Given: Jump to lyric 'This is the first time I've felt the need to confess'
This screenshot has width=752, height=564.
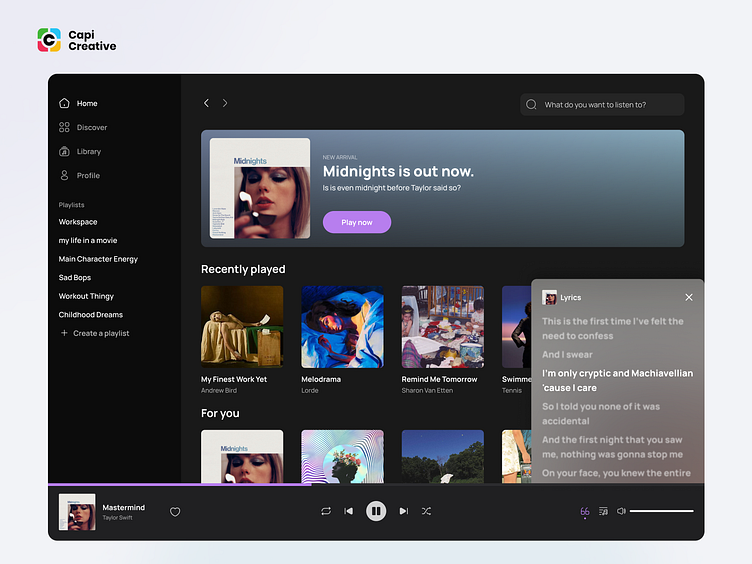Looking at the screenshot, I should [x=613, y=329].
